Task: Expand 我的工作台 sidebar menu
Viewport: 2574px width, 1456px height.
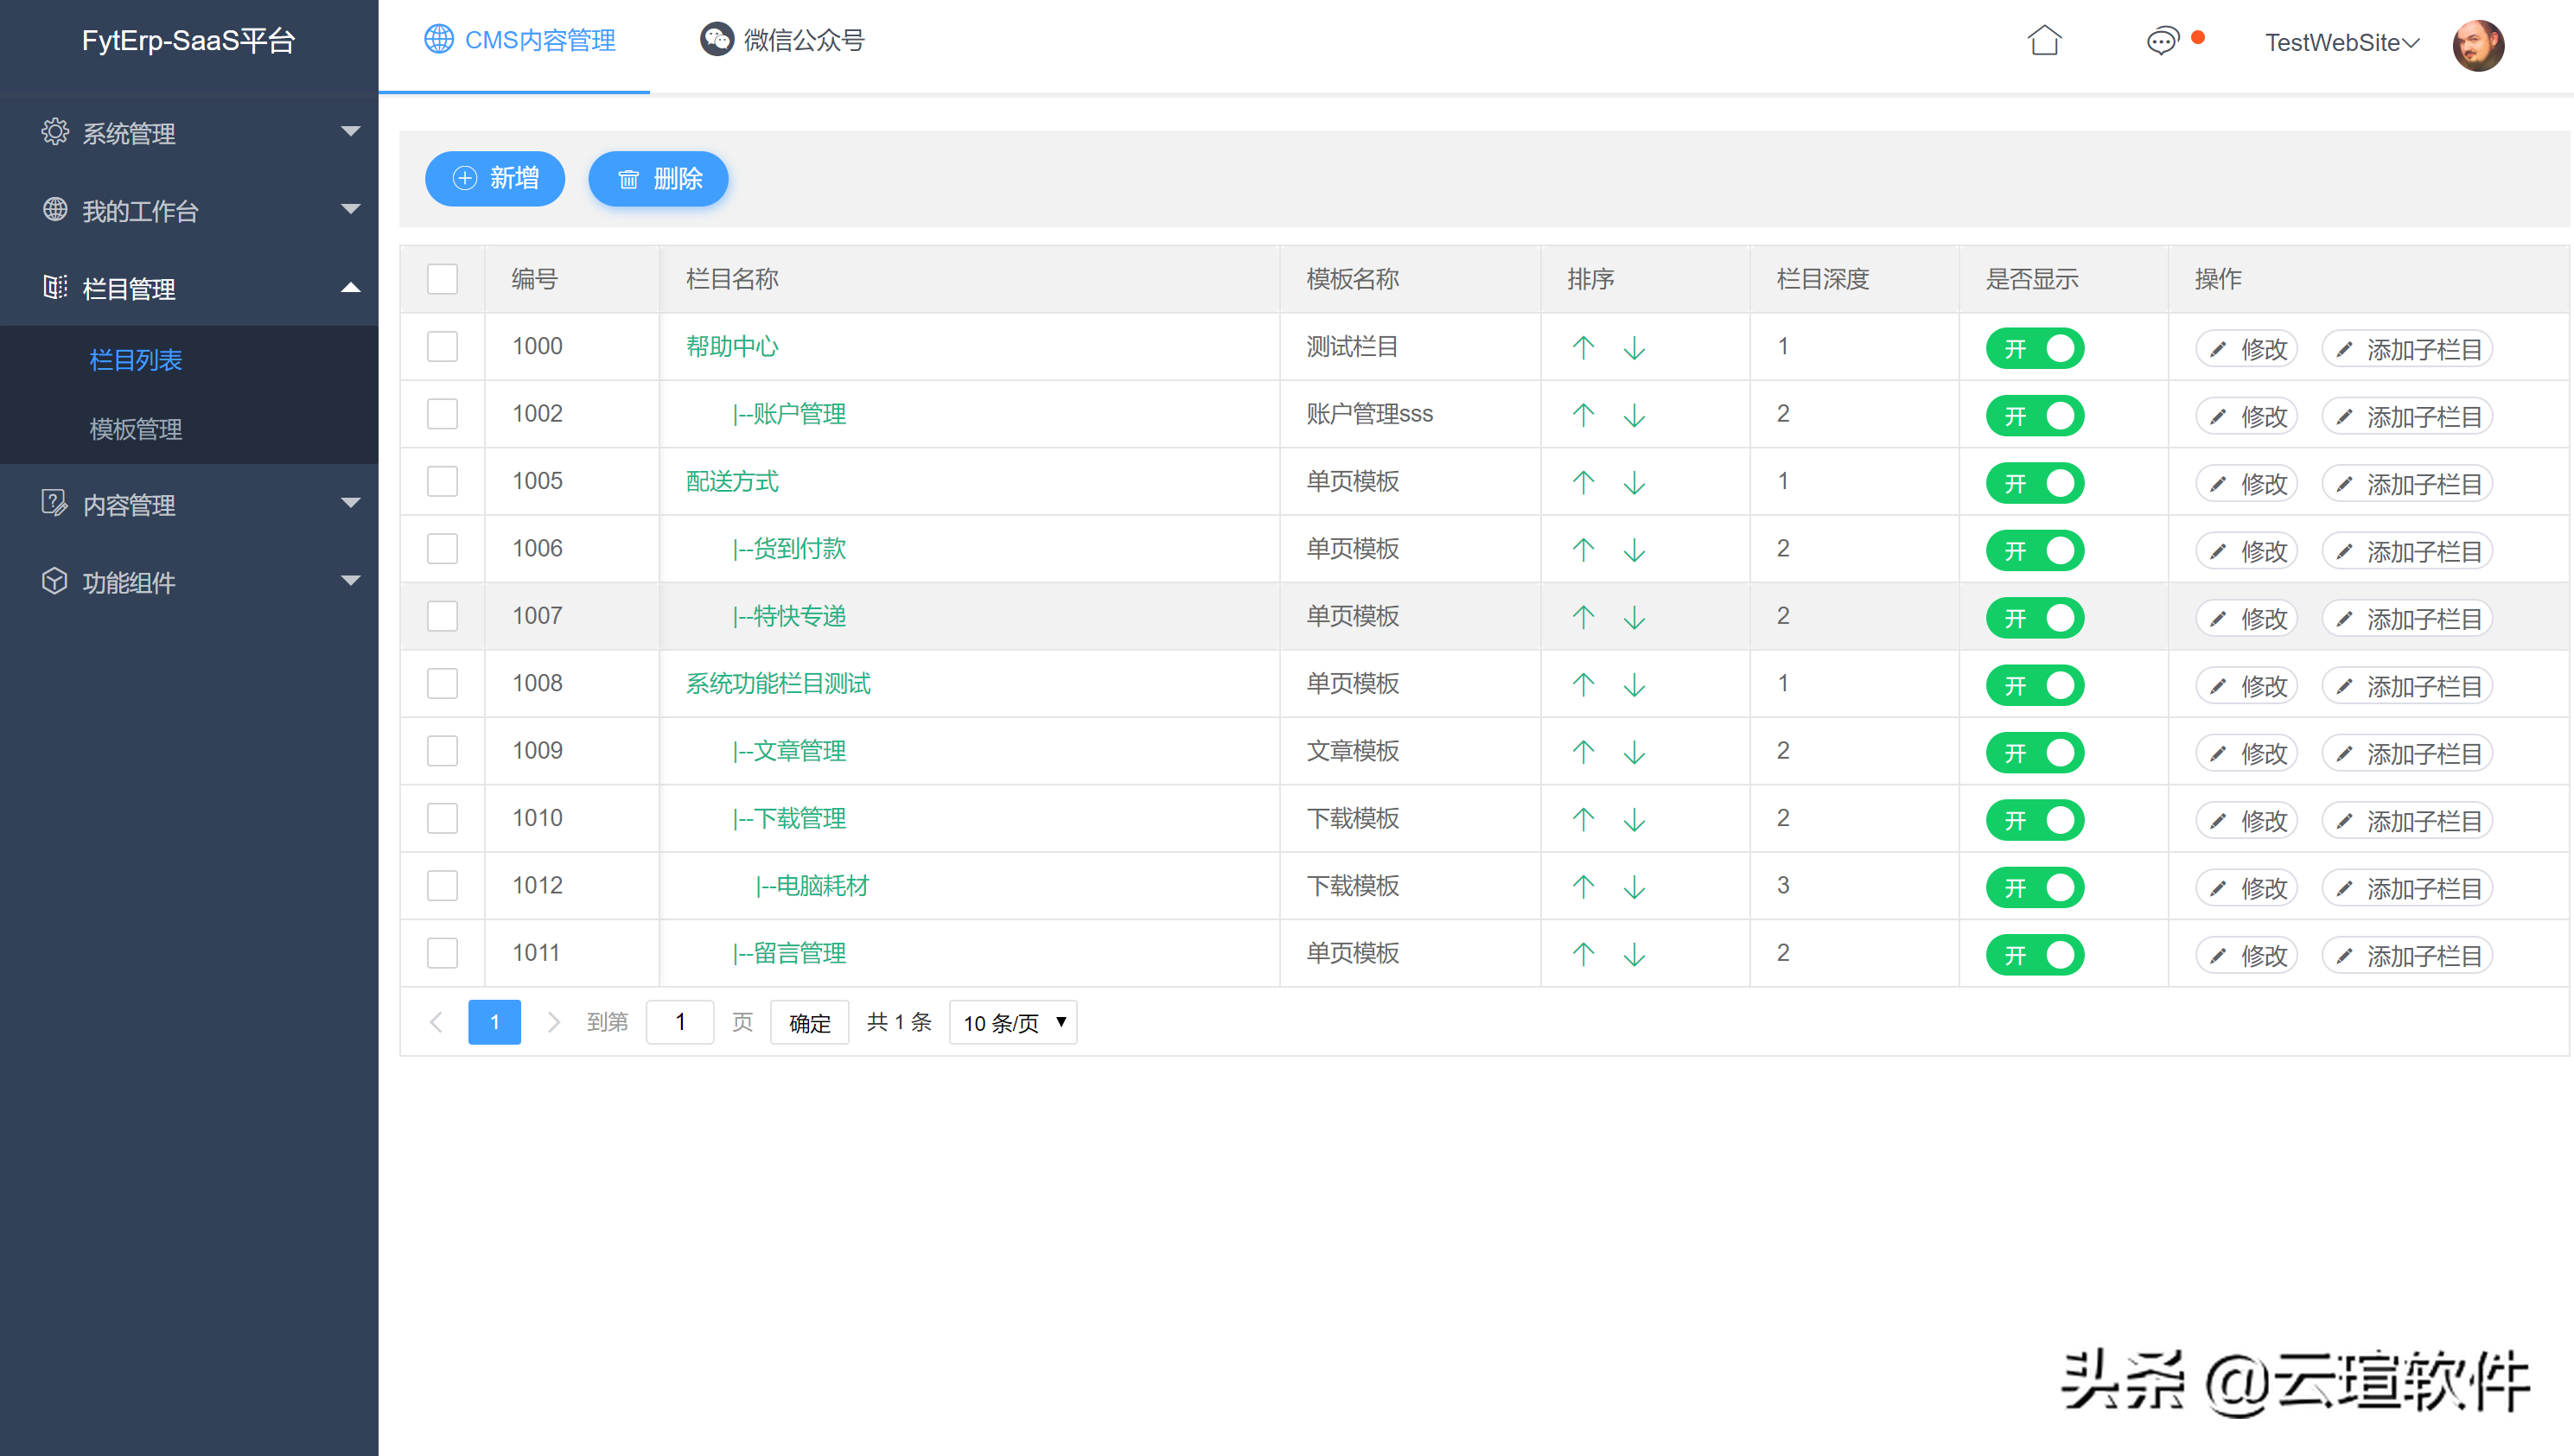Action: point(189,210)
